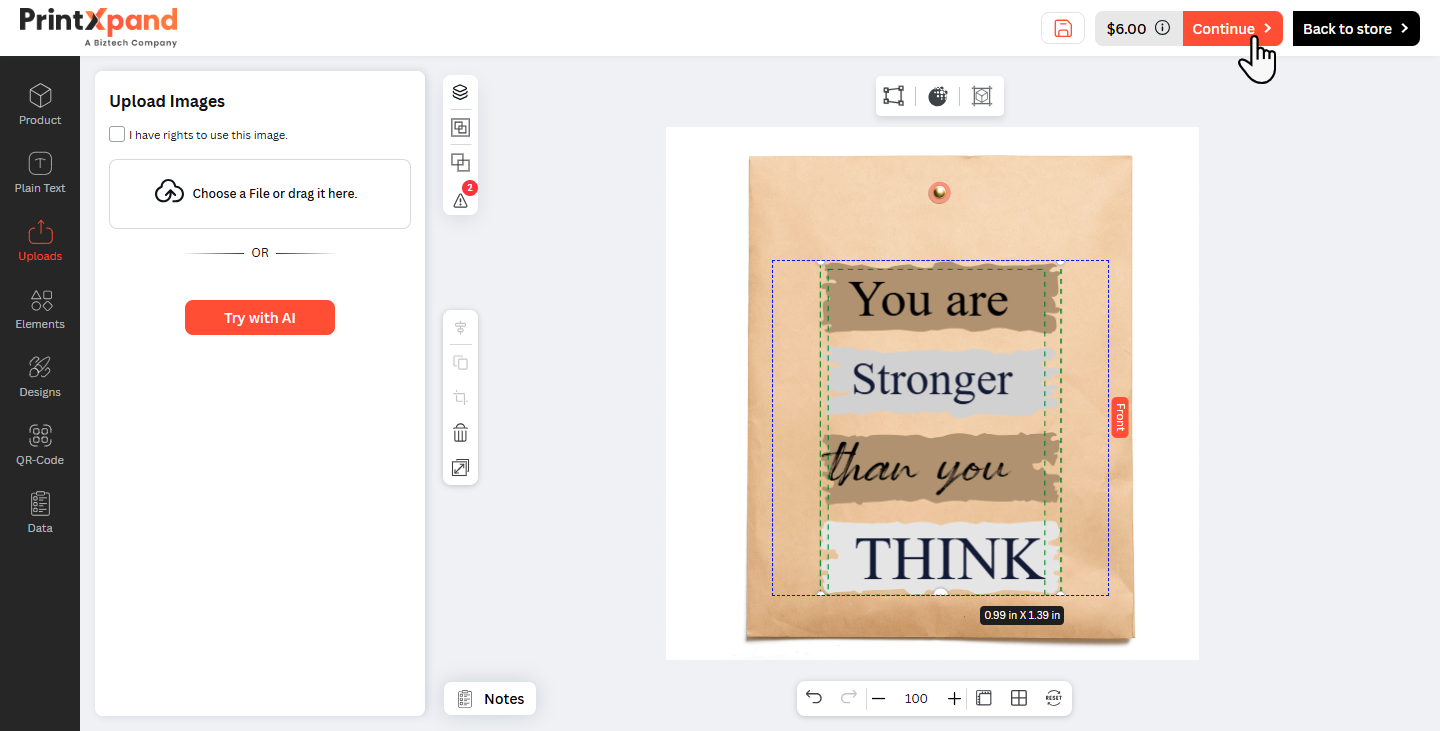The height and width of the screenshot is (731, 1440).
Task: Toggle the grid view icon
Action: tap(1019, 698)
